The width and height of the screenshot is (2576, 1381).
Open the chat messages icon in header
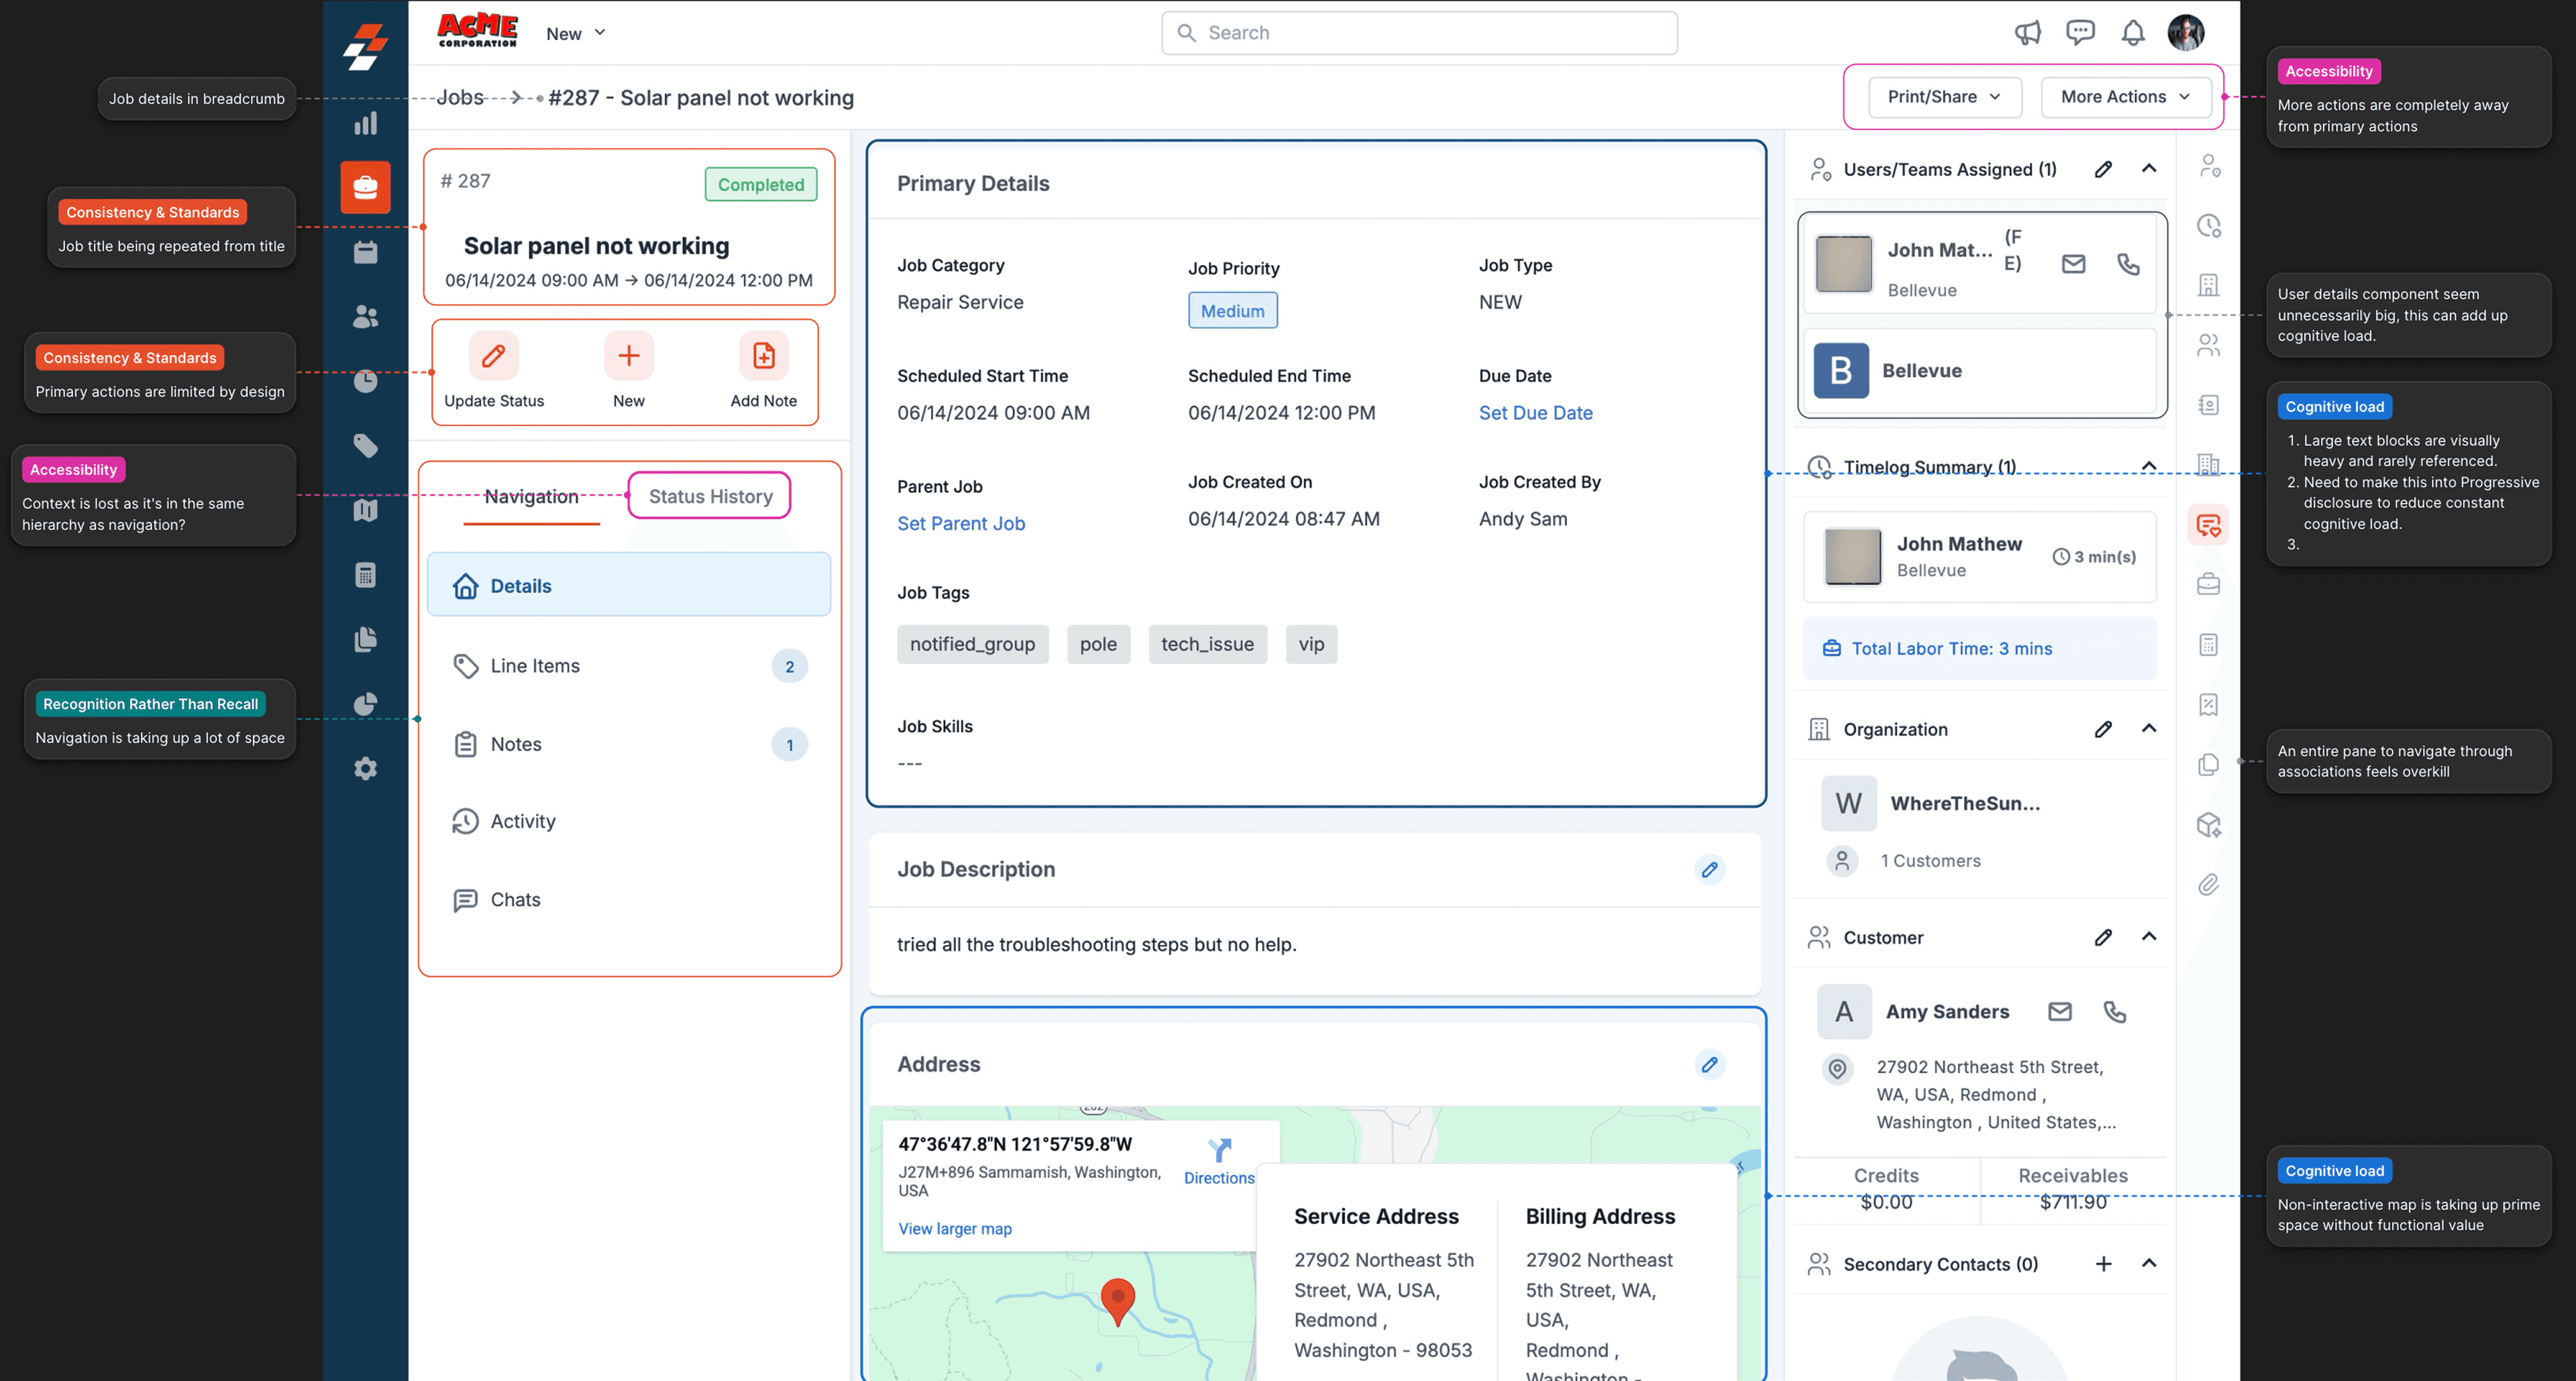pyautogui.click(x=2080, y=33)
